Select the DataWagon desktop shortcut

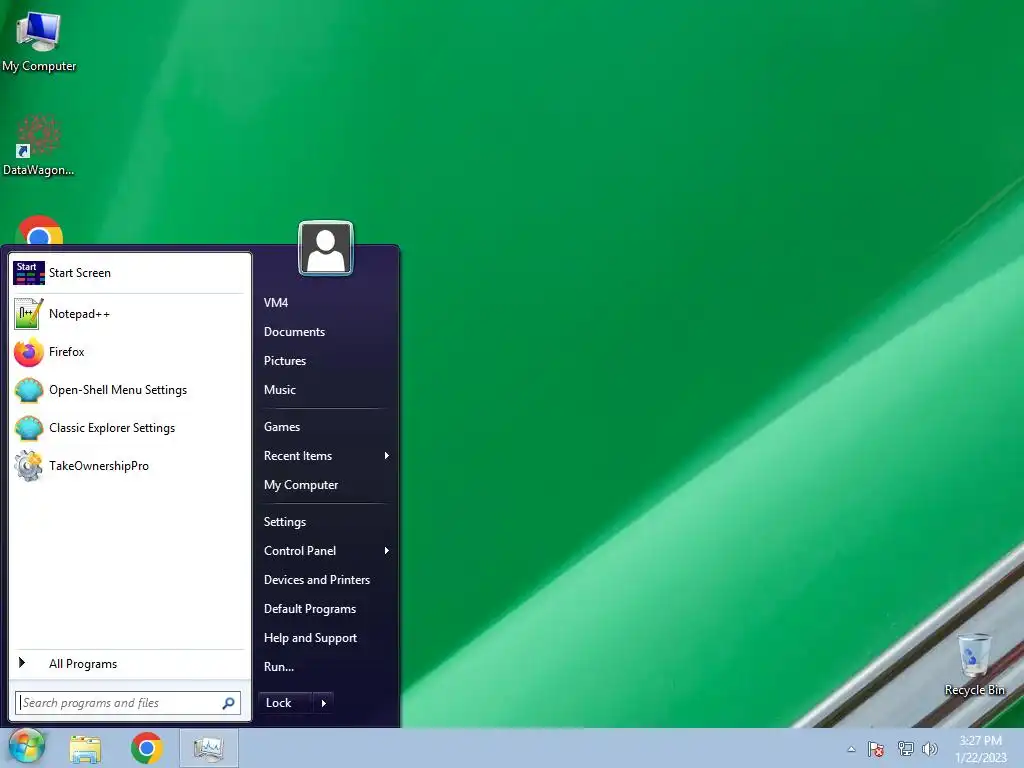[39, 146]
